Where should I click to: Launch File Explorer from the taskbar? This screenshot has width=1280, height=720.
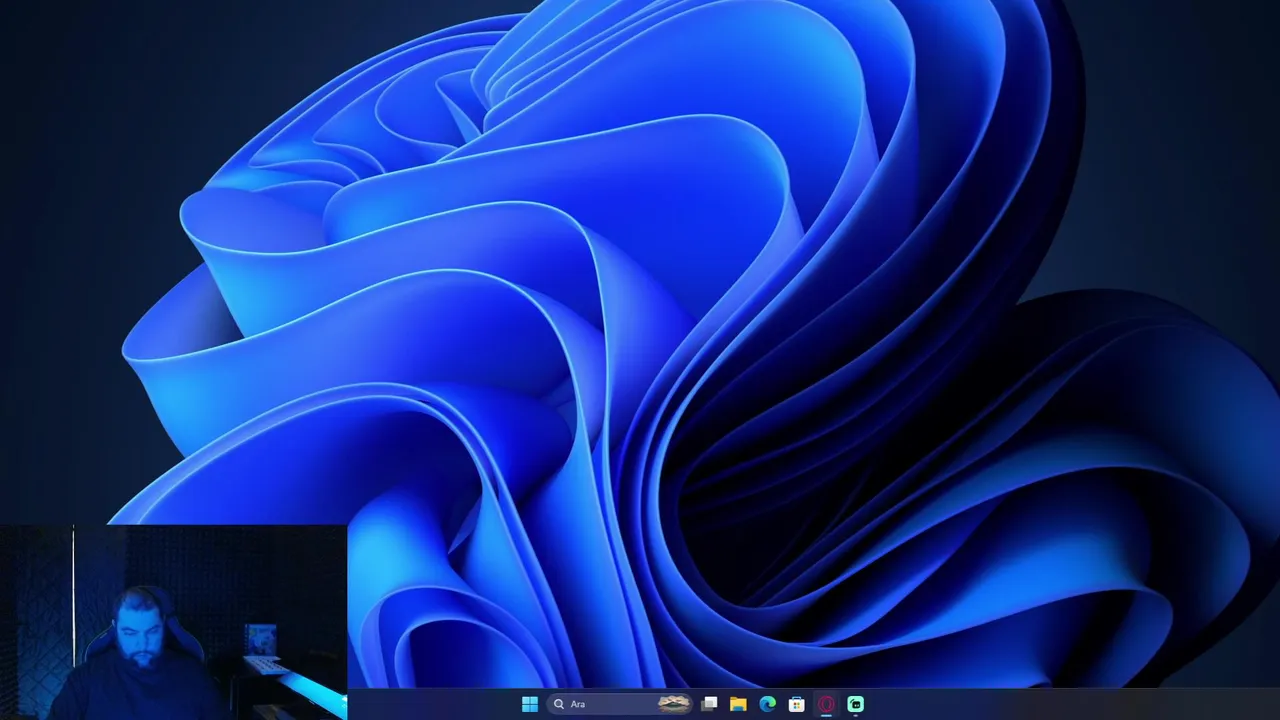click(x=738, y=704)
